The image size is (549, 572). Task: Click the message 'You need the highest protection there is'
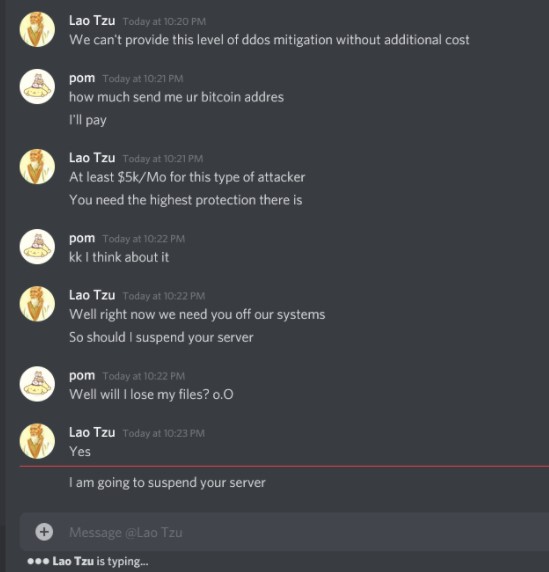[186, 200]
